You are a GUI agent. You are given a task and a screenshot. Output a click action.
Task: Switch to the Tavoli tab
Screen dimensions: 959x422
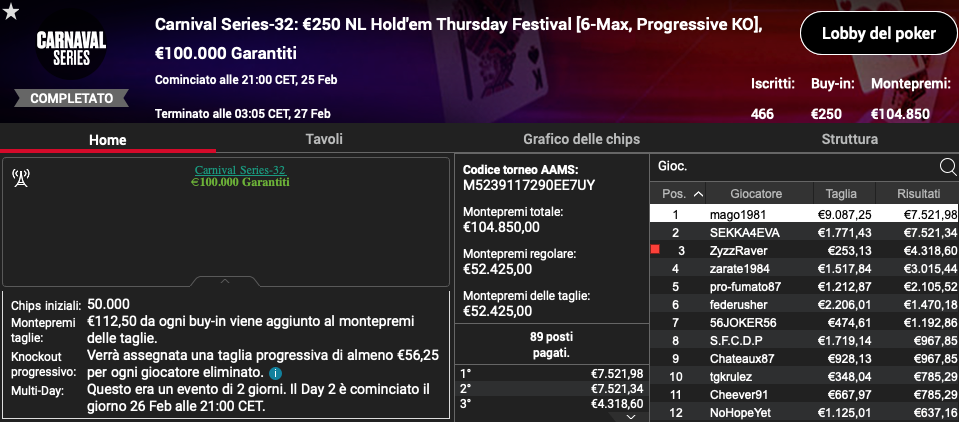[x=324, y=139]
